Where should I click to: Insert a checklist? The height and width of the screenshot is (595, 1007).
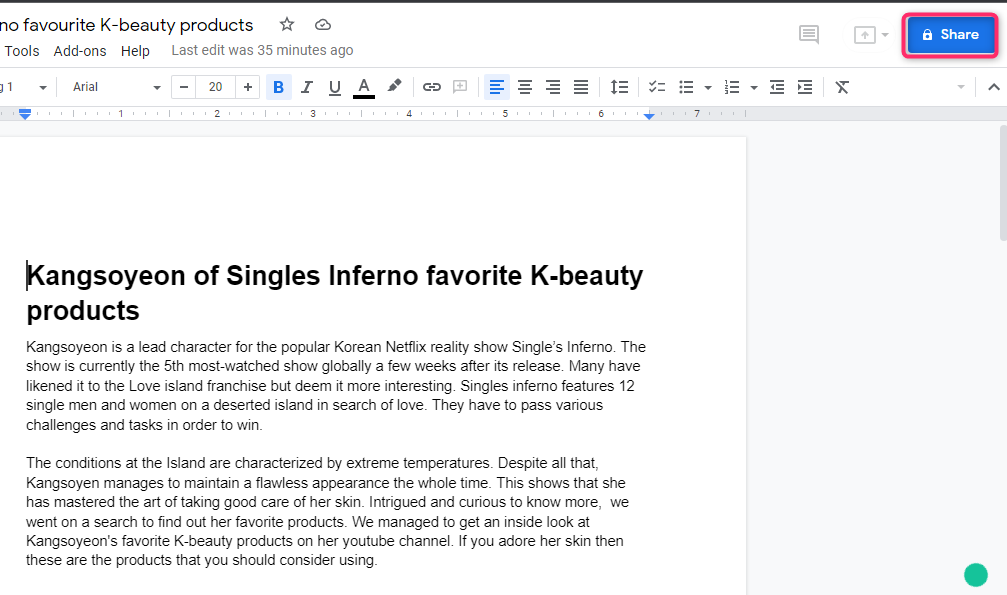(x=656, y=87)
